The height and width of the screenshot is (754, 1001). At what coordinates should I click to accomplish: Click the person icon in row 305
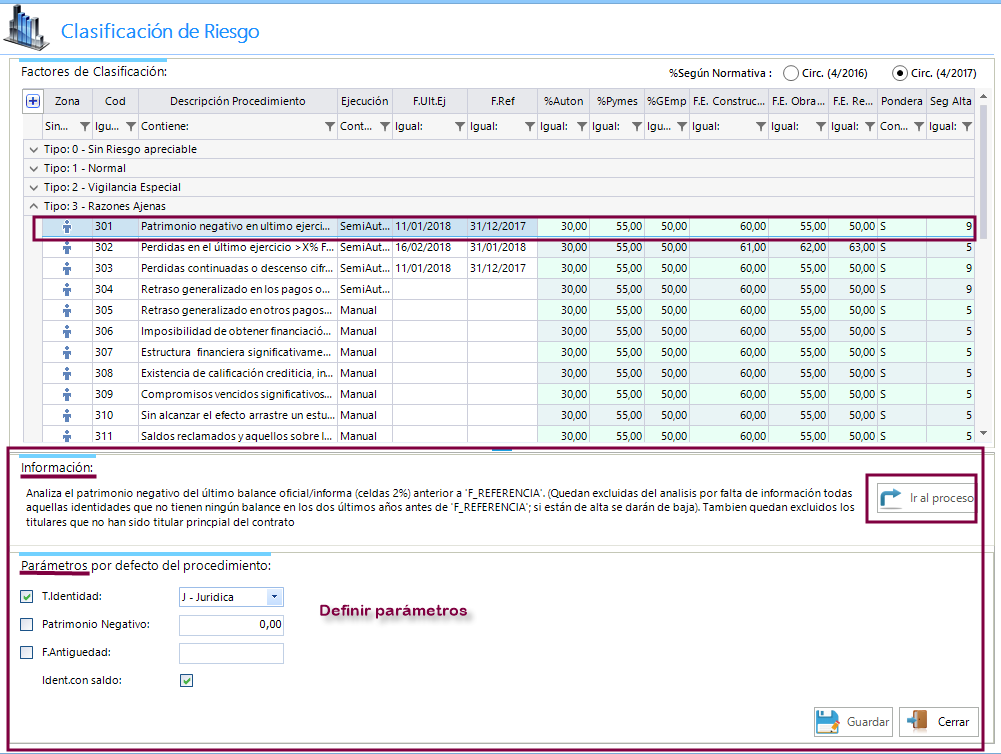(67, 311)
